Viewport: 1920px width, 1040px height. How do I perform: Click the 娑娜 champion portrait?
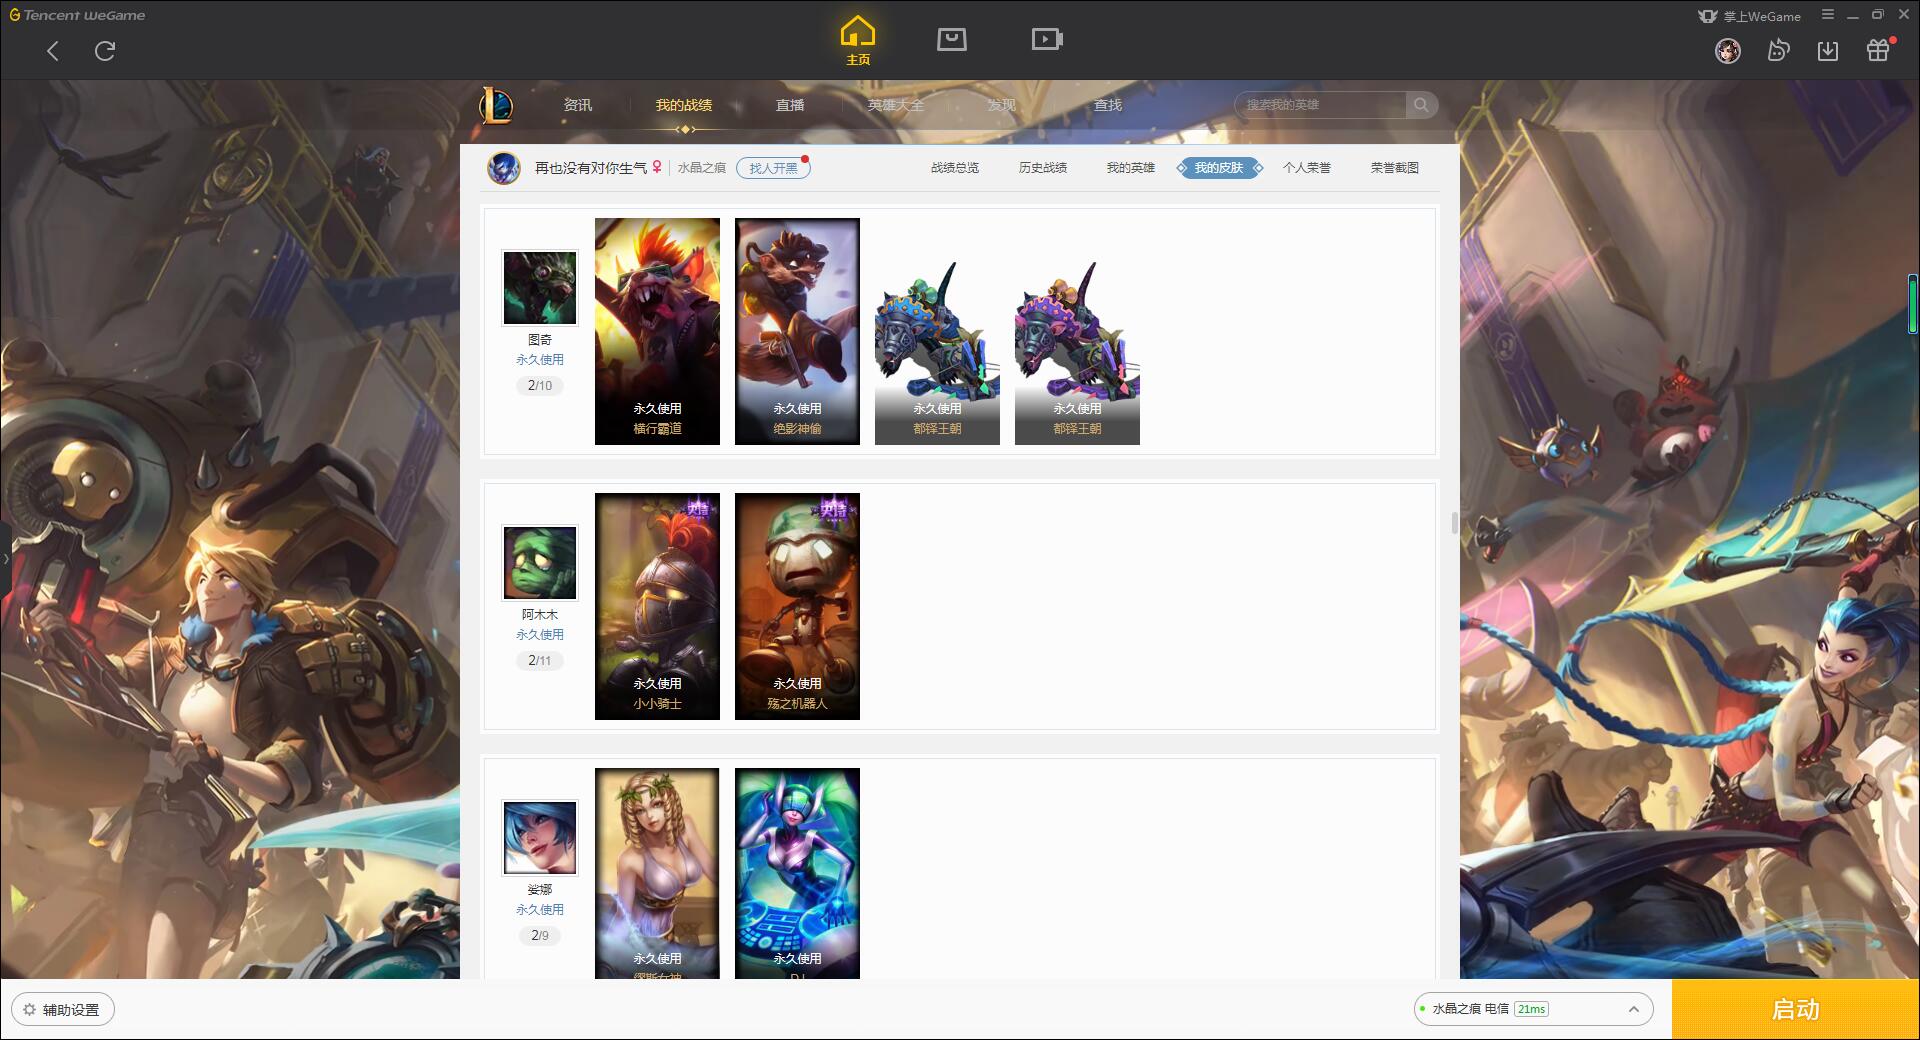coord(540,838)
